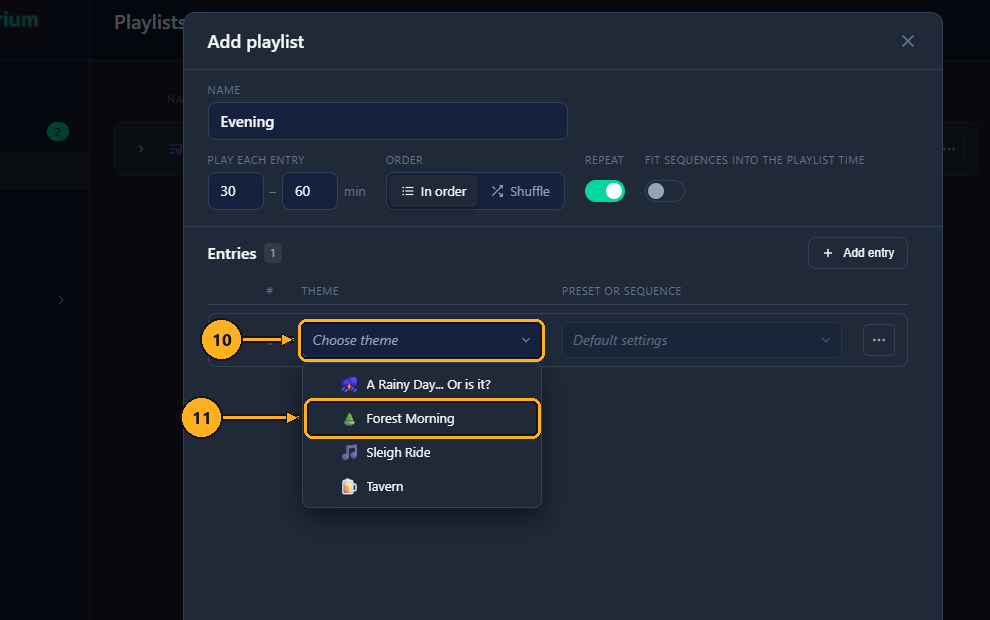Click the maximum minutes field showing 60
This screenshot has height=620, width=990.
309,191
